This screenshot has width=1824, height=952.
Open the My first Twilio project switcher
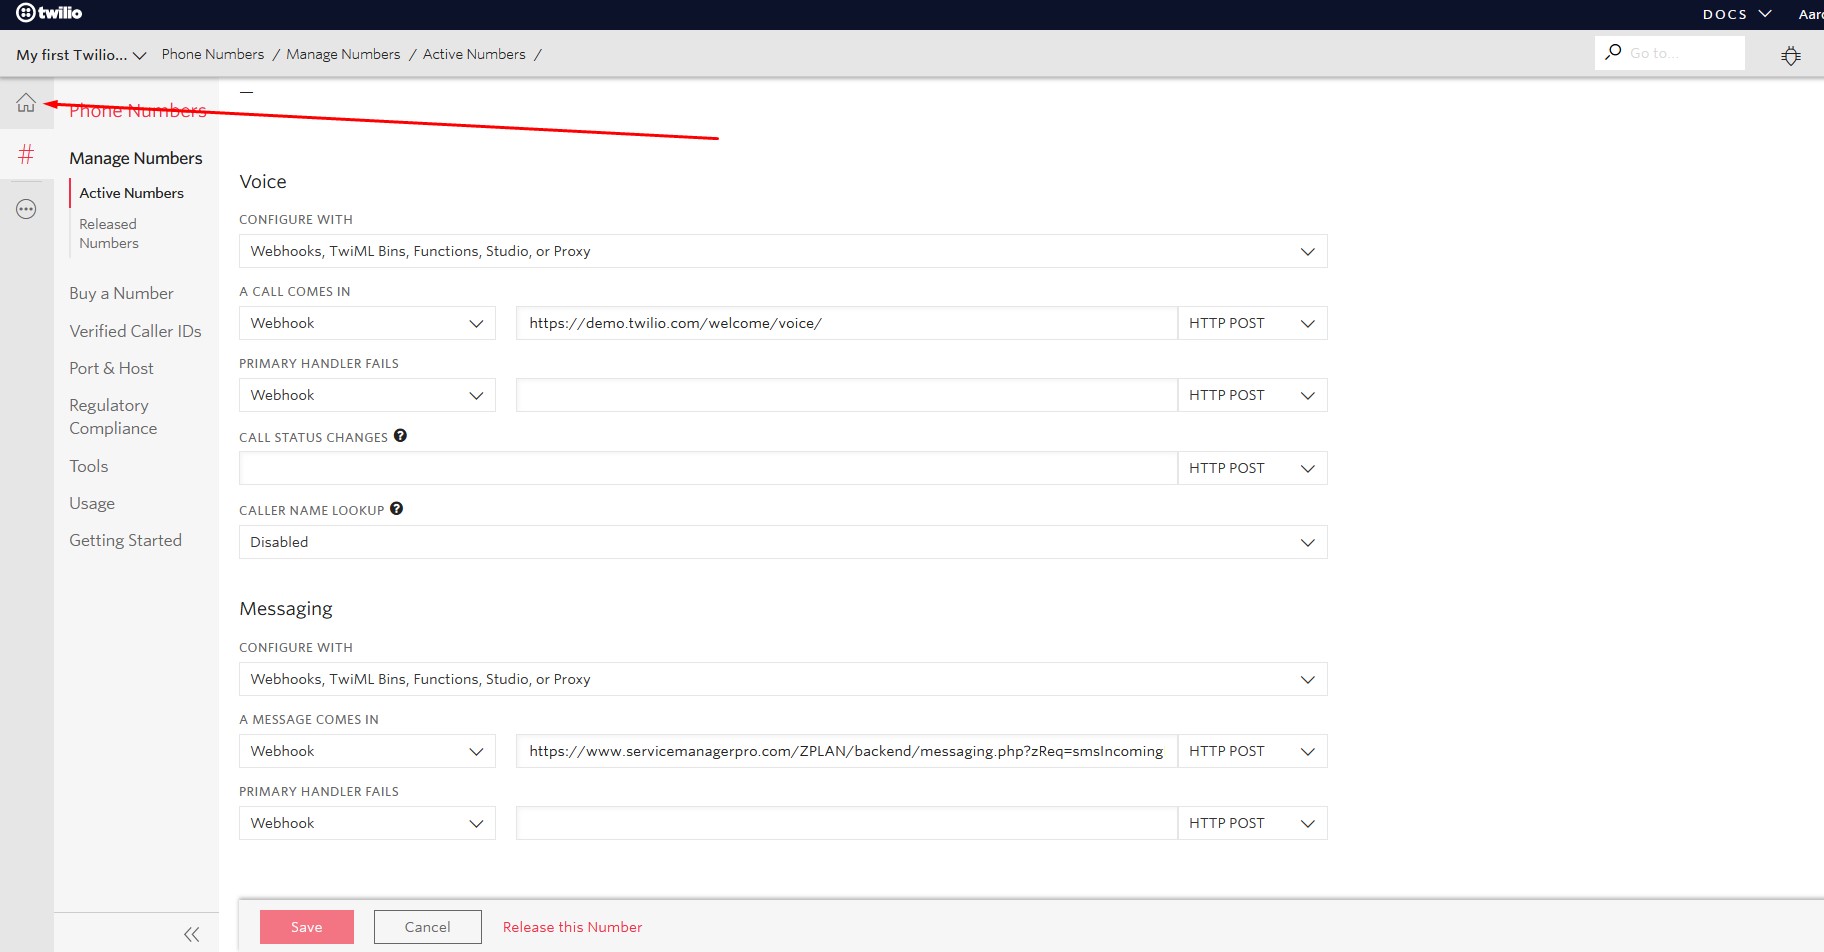81,55
